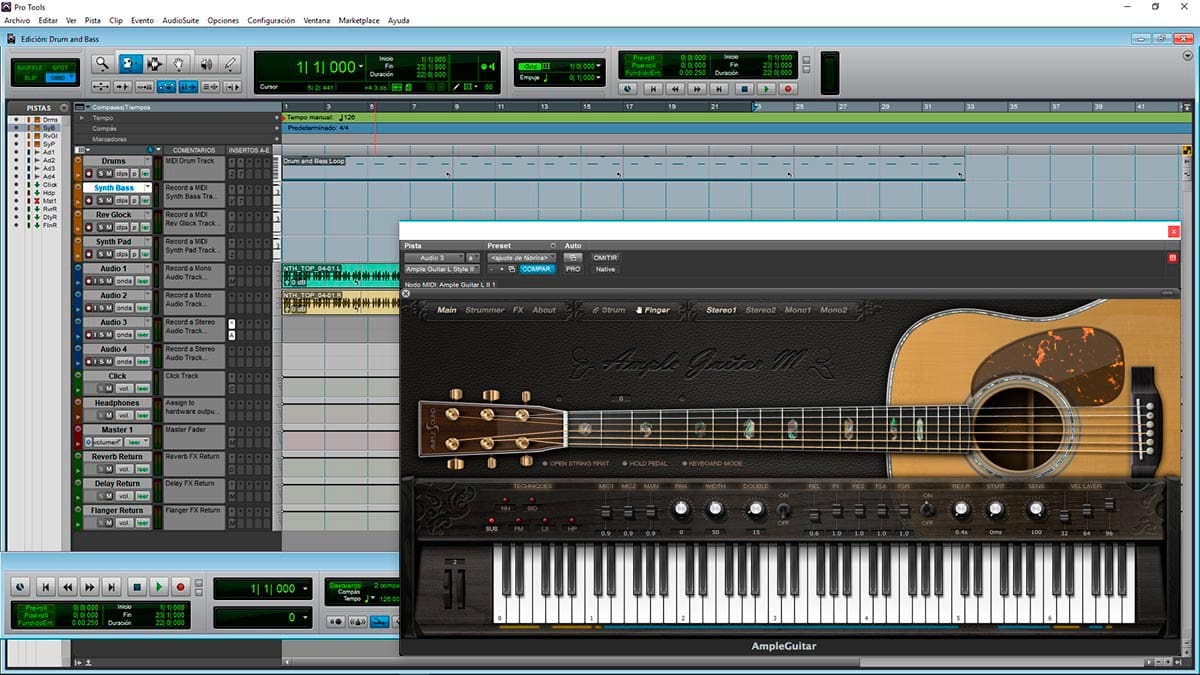Open the plugin Pista Audio 3 selector
Viewport: 1200px width, 675px height.
click(x=434, y=258)
